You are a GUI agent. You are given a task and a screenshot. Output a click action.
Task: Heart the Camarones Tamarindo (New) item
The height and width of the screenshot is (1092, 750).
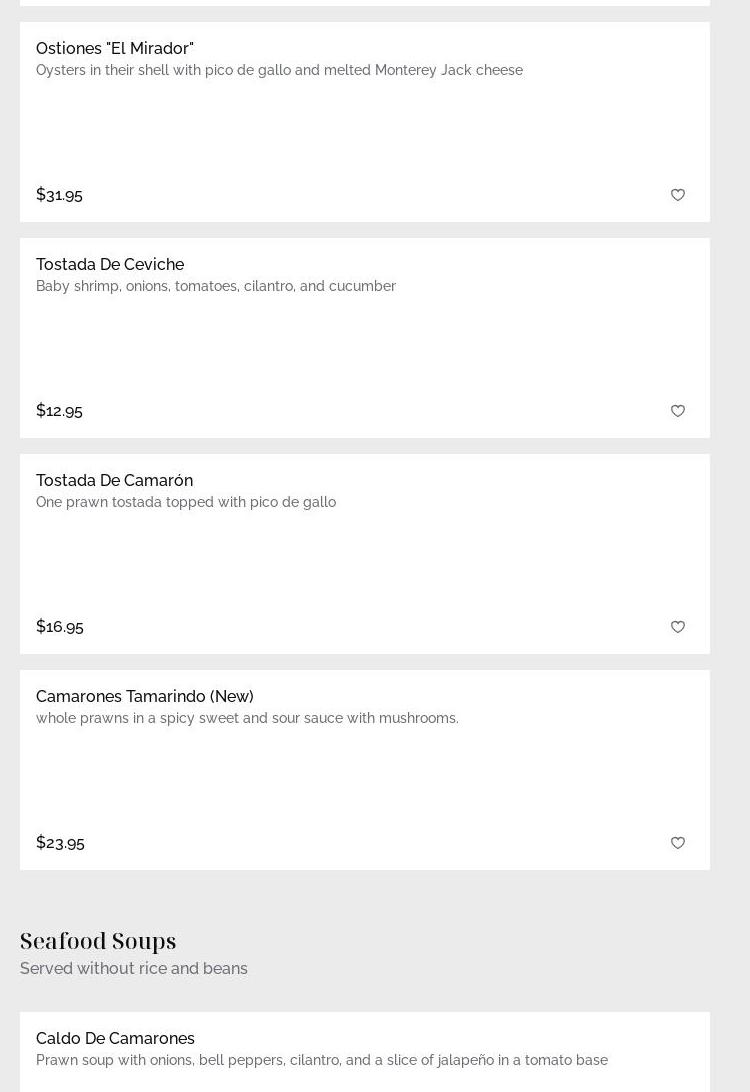coord(678,843)
